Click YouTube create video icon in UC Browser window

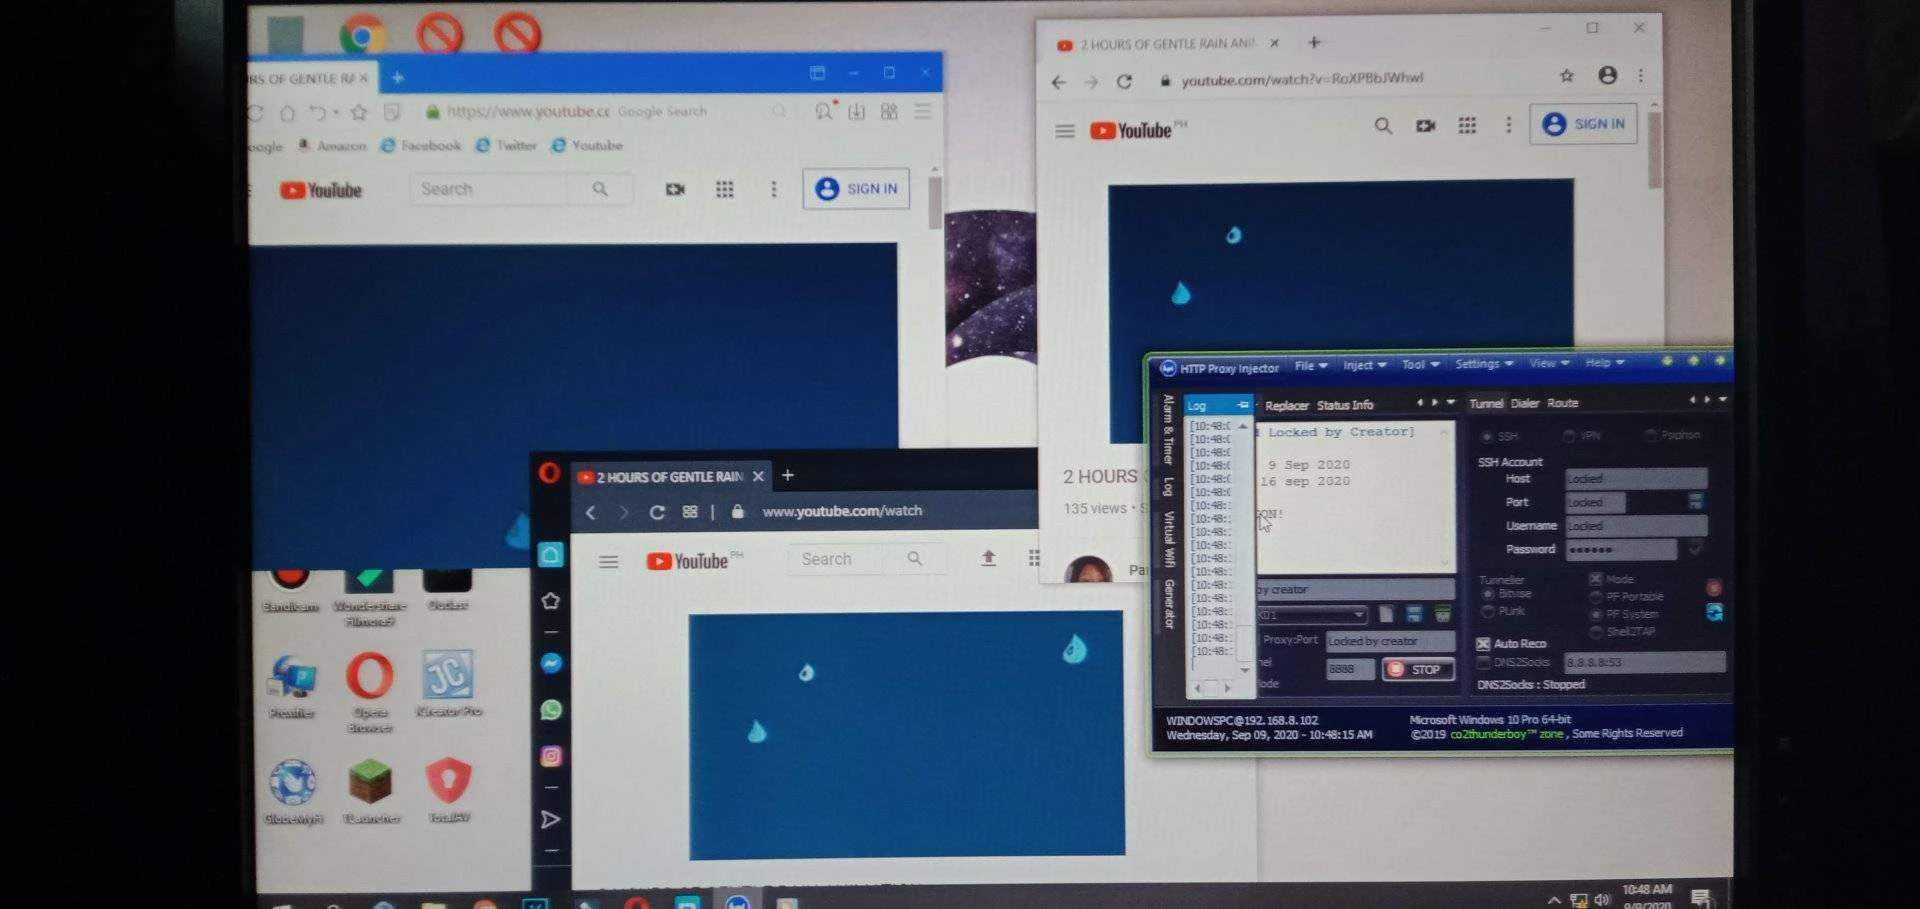[x=676, y=189]
